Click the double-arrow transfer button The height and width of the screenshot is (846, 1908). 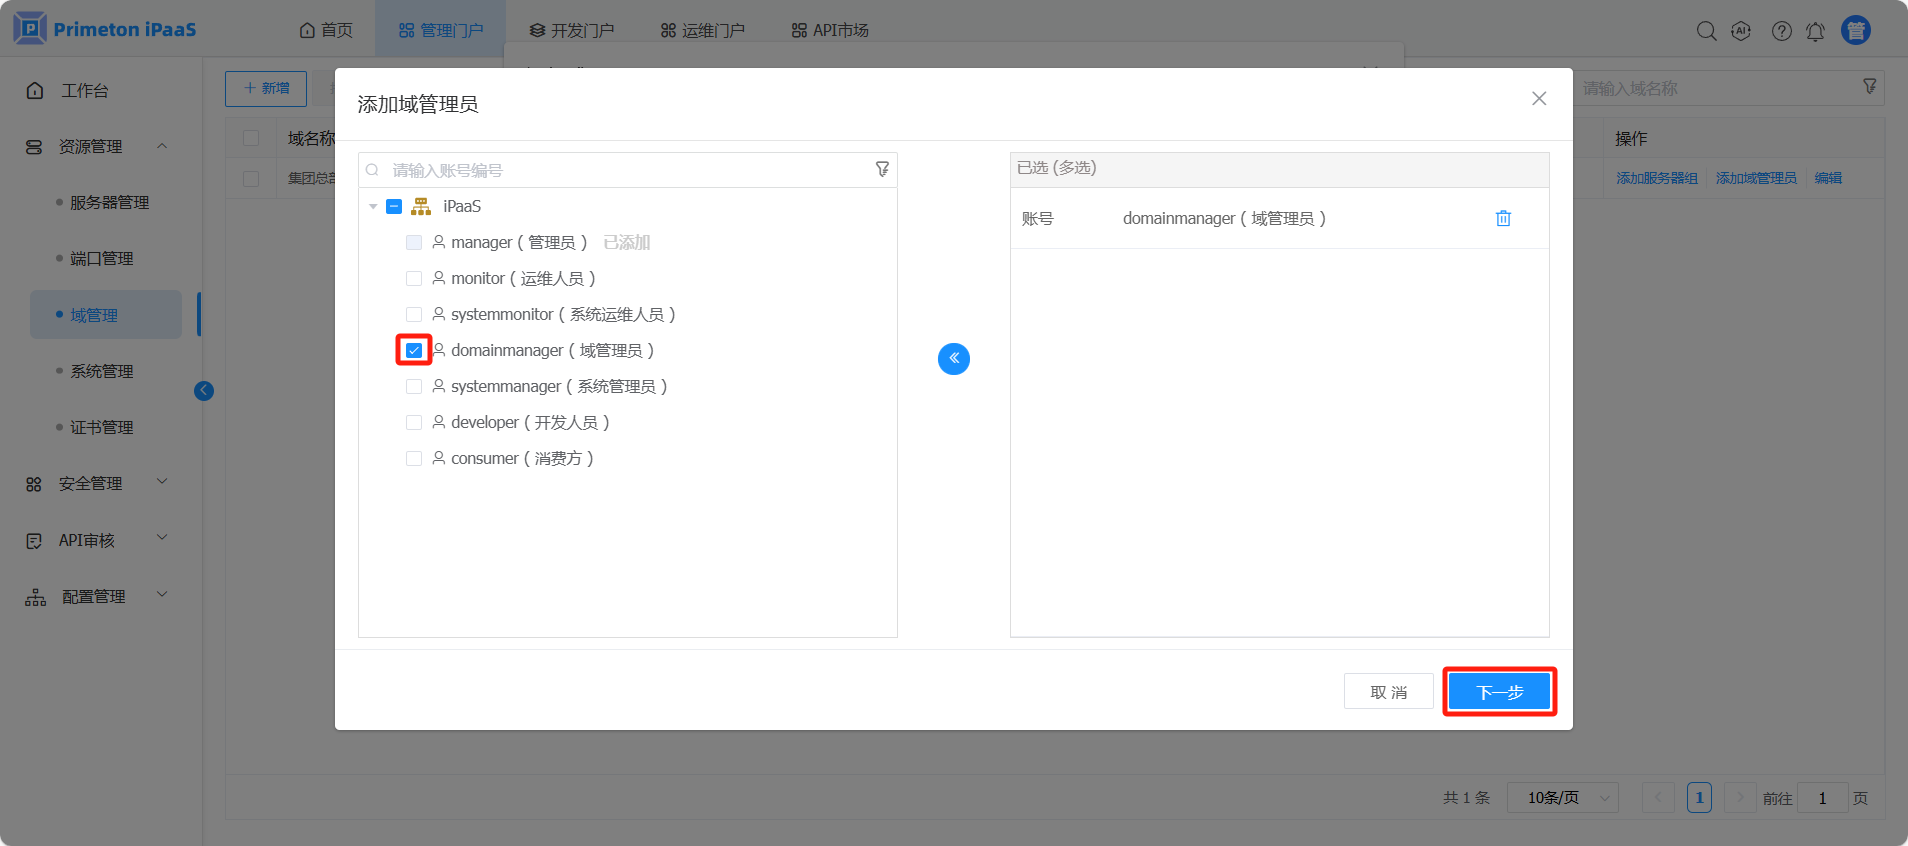(953, 358)
